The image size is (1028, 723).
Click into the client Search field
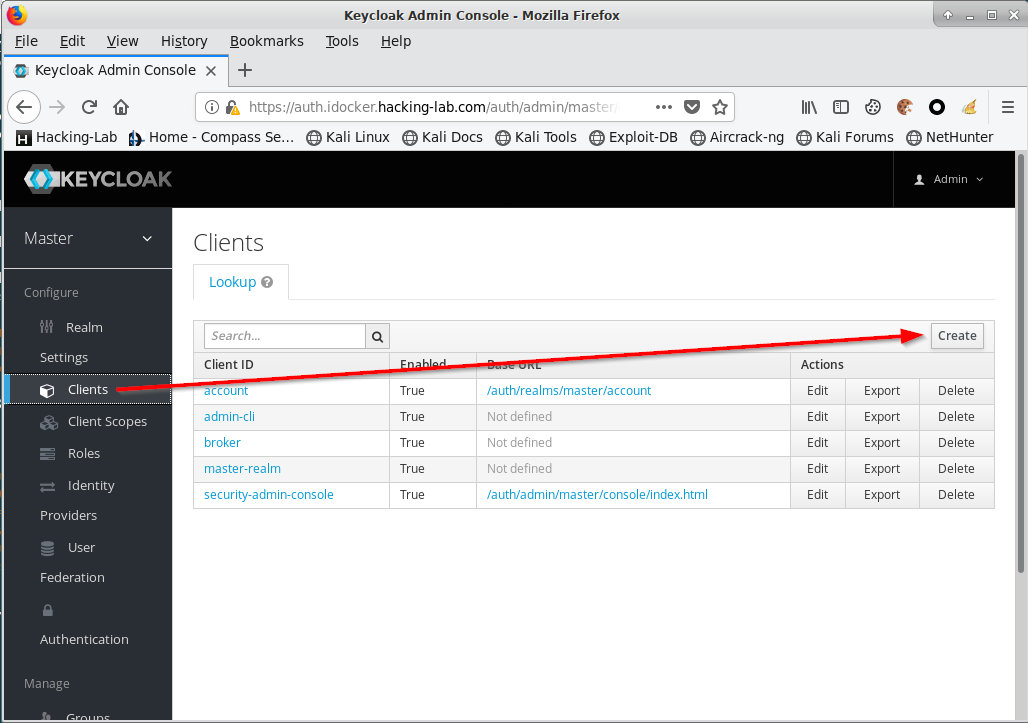click(x=285, y=336)
